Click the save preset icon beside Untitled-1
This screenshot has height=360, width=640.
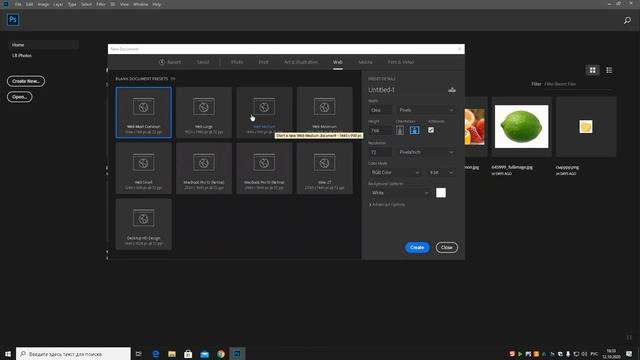(x=452, y=89)
